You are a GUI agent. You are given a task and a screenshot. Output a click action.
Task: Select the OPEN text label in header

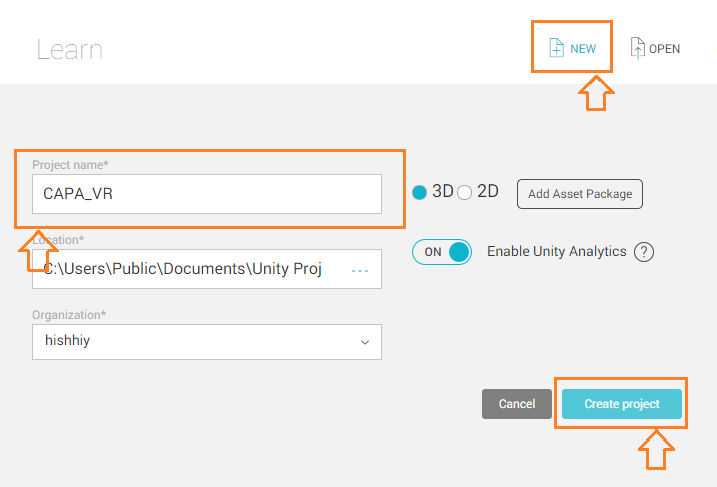[664, 49]
